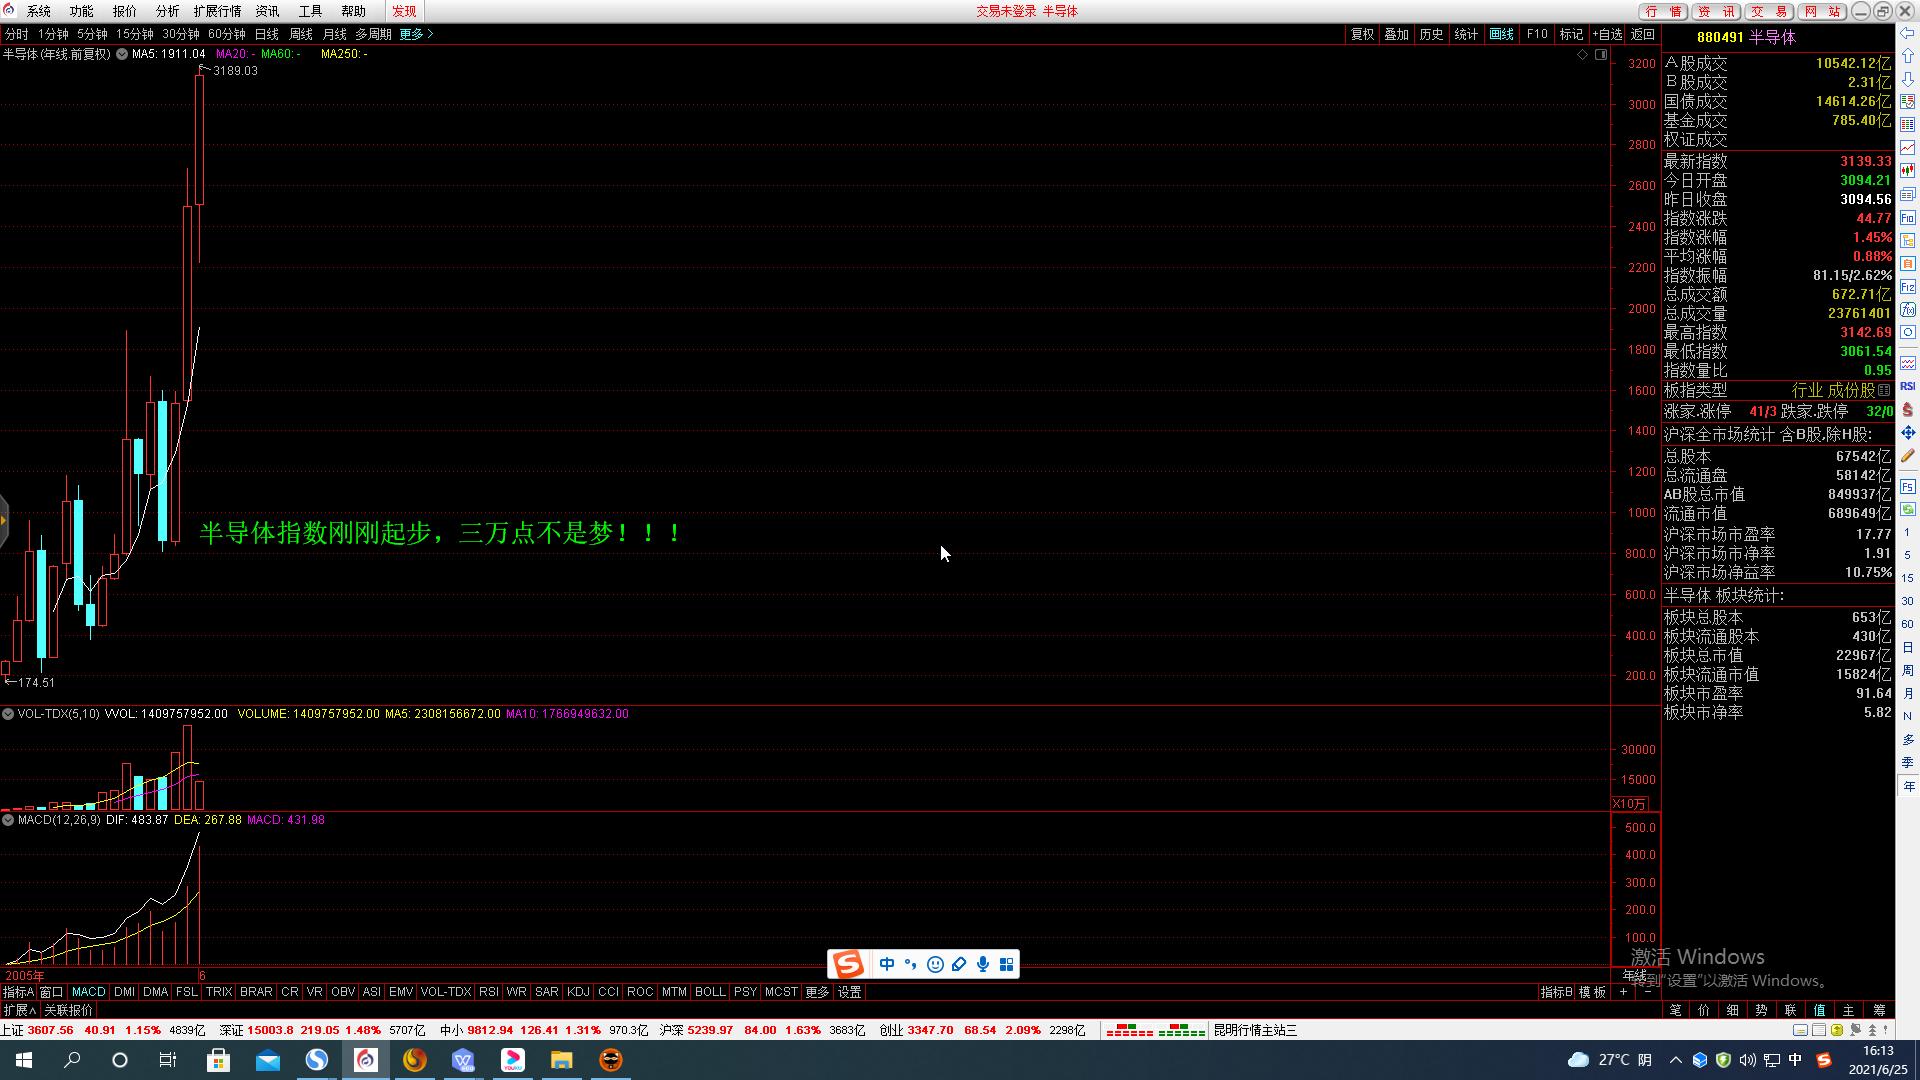The width and height of the screenshot is (1920, 1080).
Task: Click the four-way move arrows icon
Action: pyautogui.click(x=1908, y=433)
